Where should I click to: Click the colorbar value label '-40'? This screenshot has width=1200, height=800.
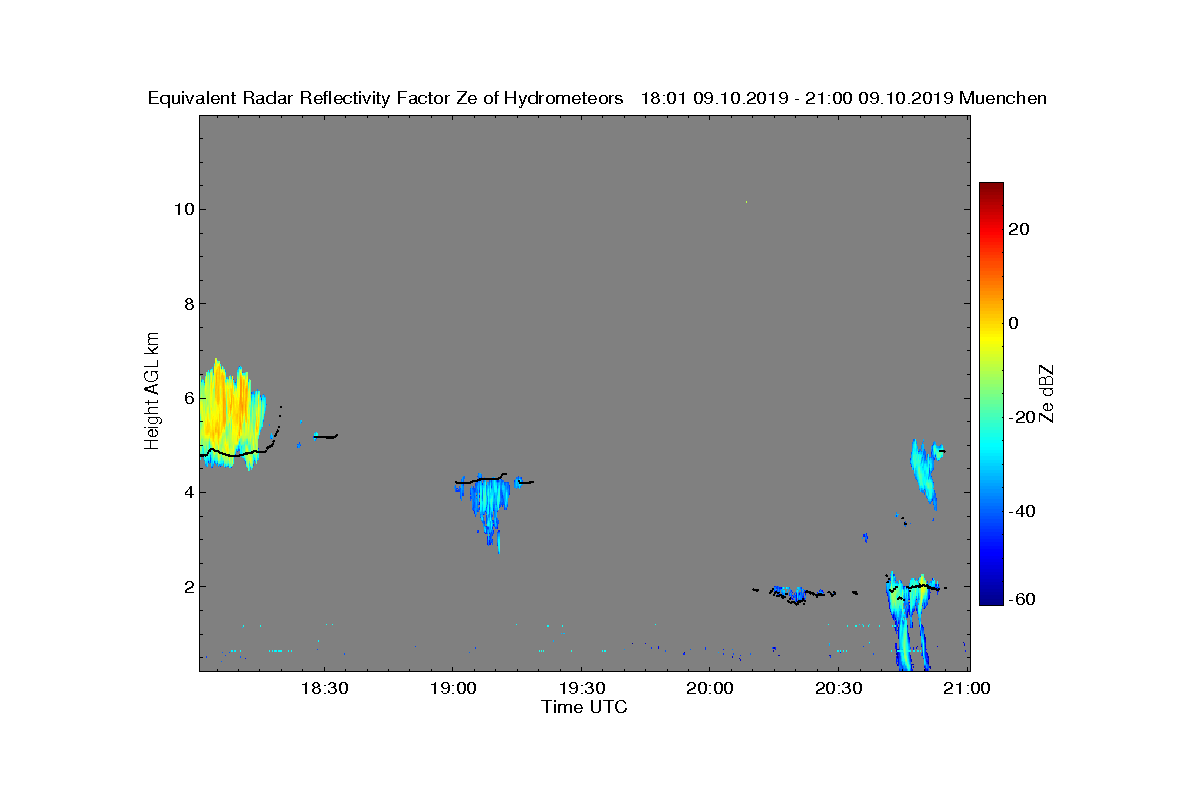point(1023,511)
